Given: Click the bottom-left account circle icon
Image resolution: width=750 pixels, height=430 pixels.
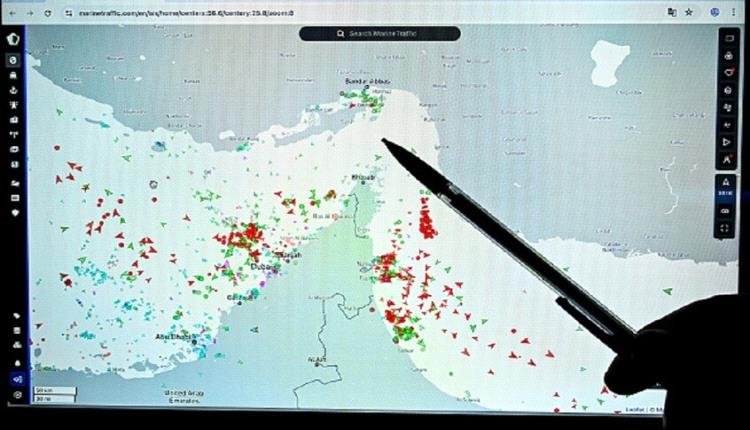Looking at the screenshot, I should (x=16, y=396).
